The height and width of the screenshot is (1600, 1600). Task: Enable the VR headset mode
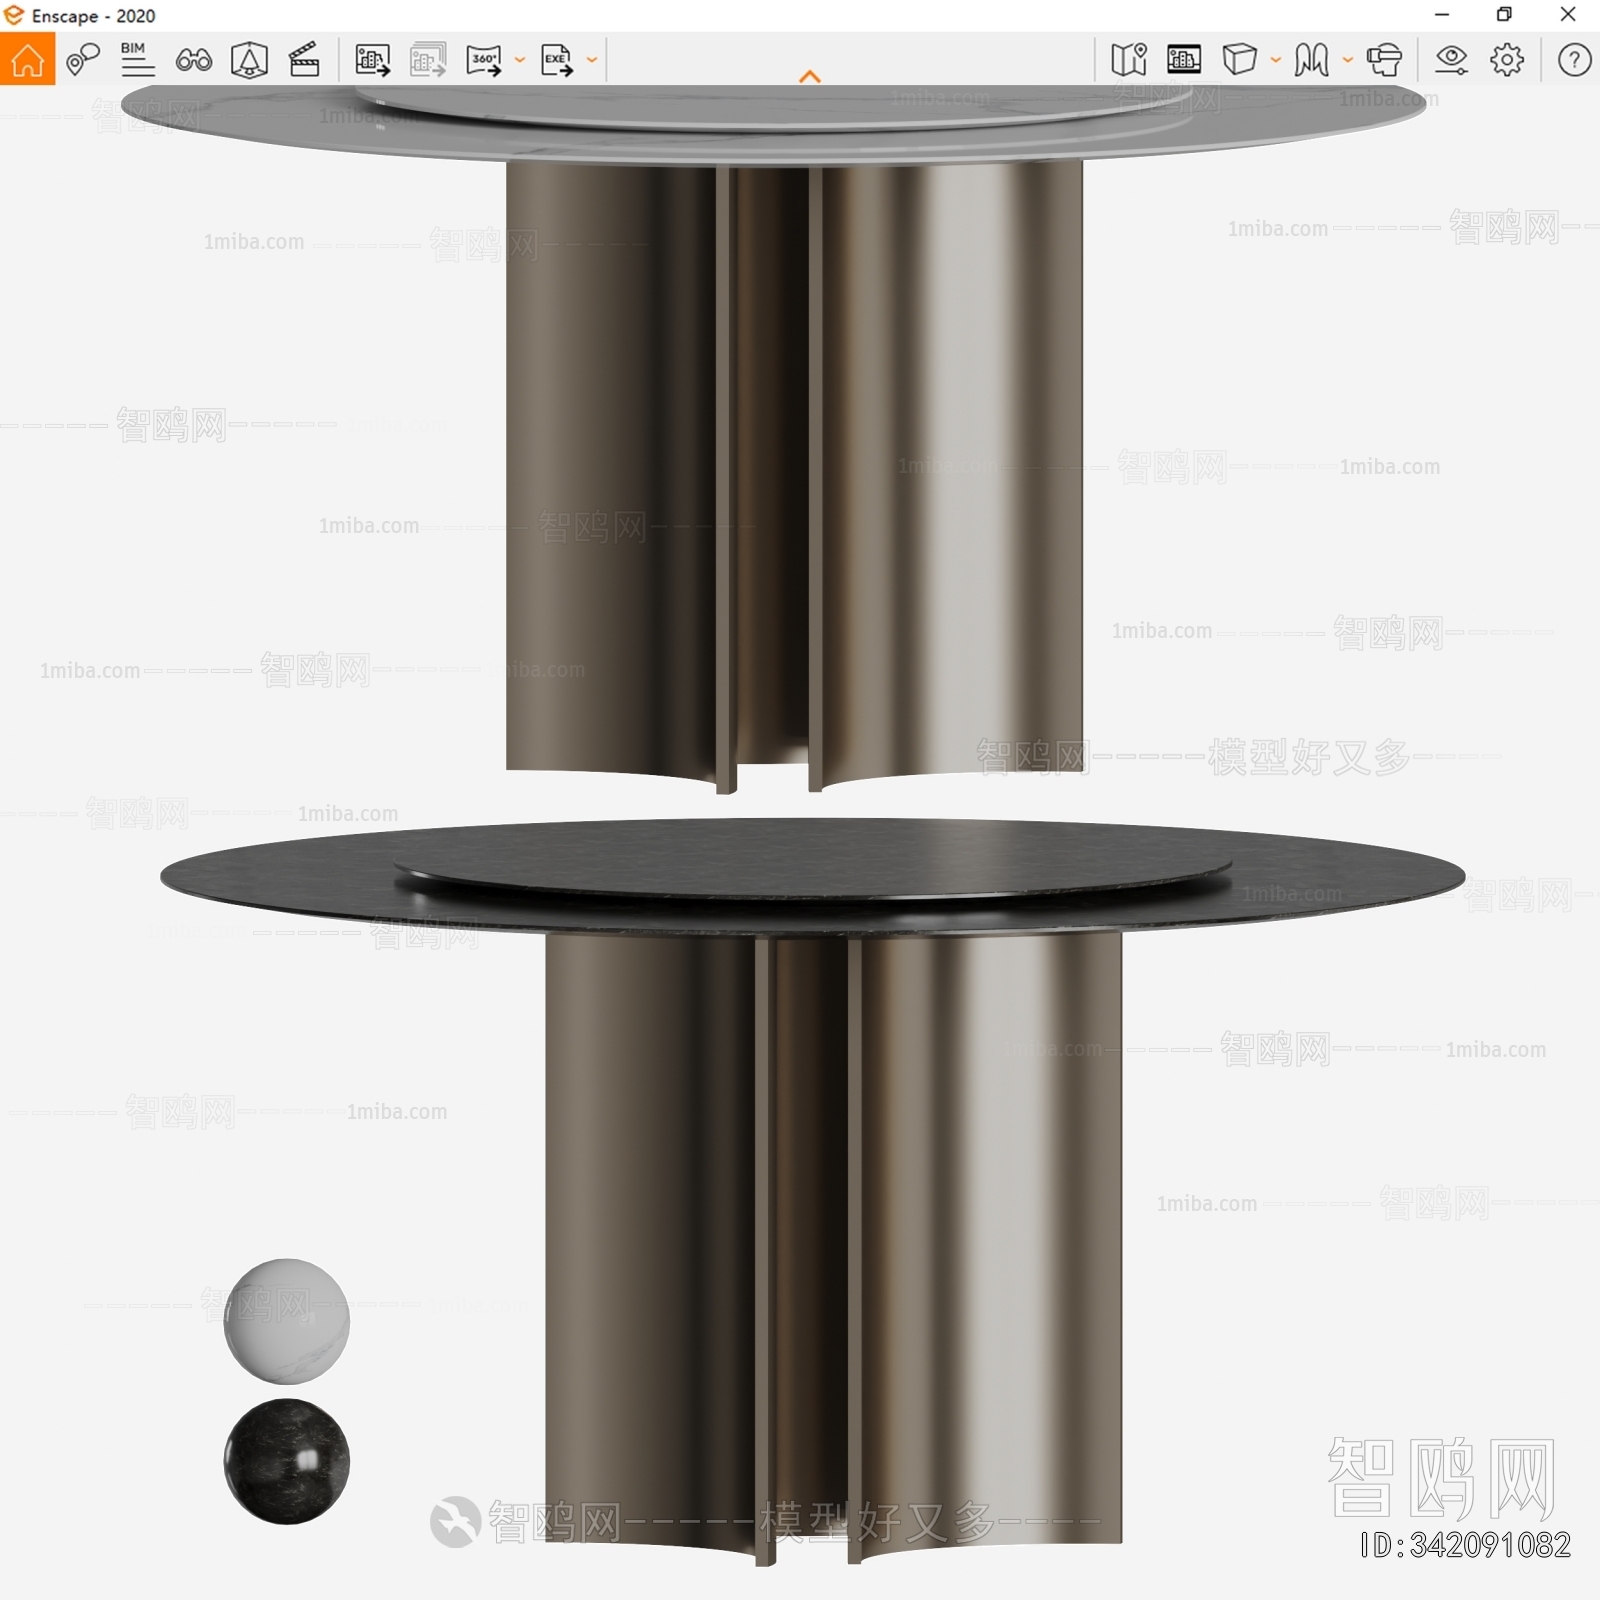click(x=1384, y=60)
